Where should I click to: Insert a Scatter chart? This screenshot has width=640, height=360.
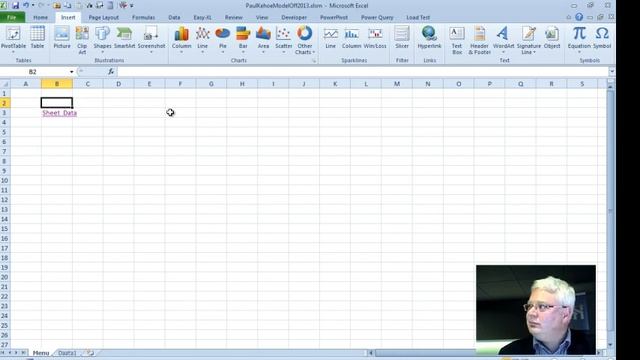click(x=284, y=39)
